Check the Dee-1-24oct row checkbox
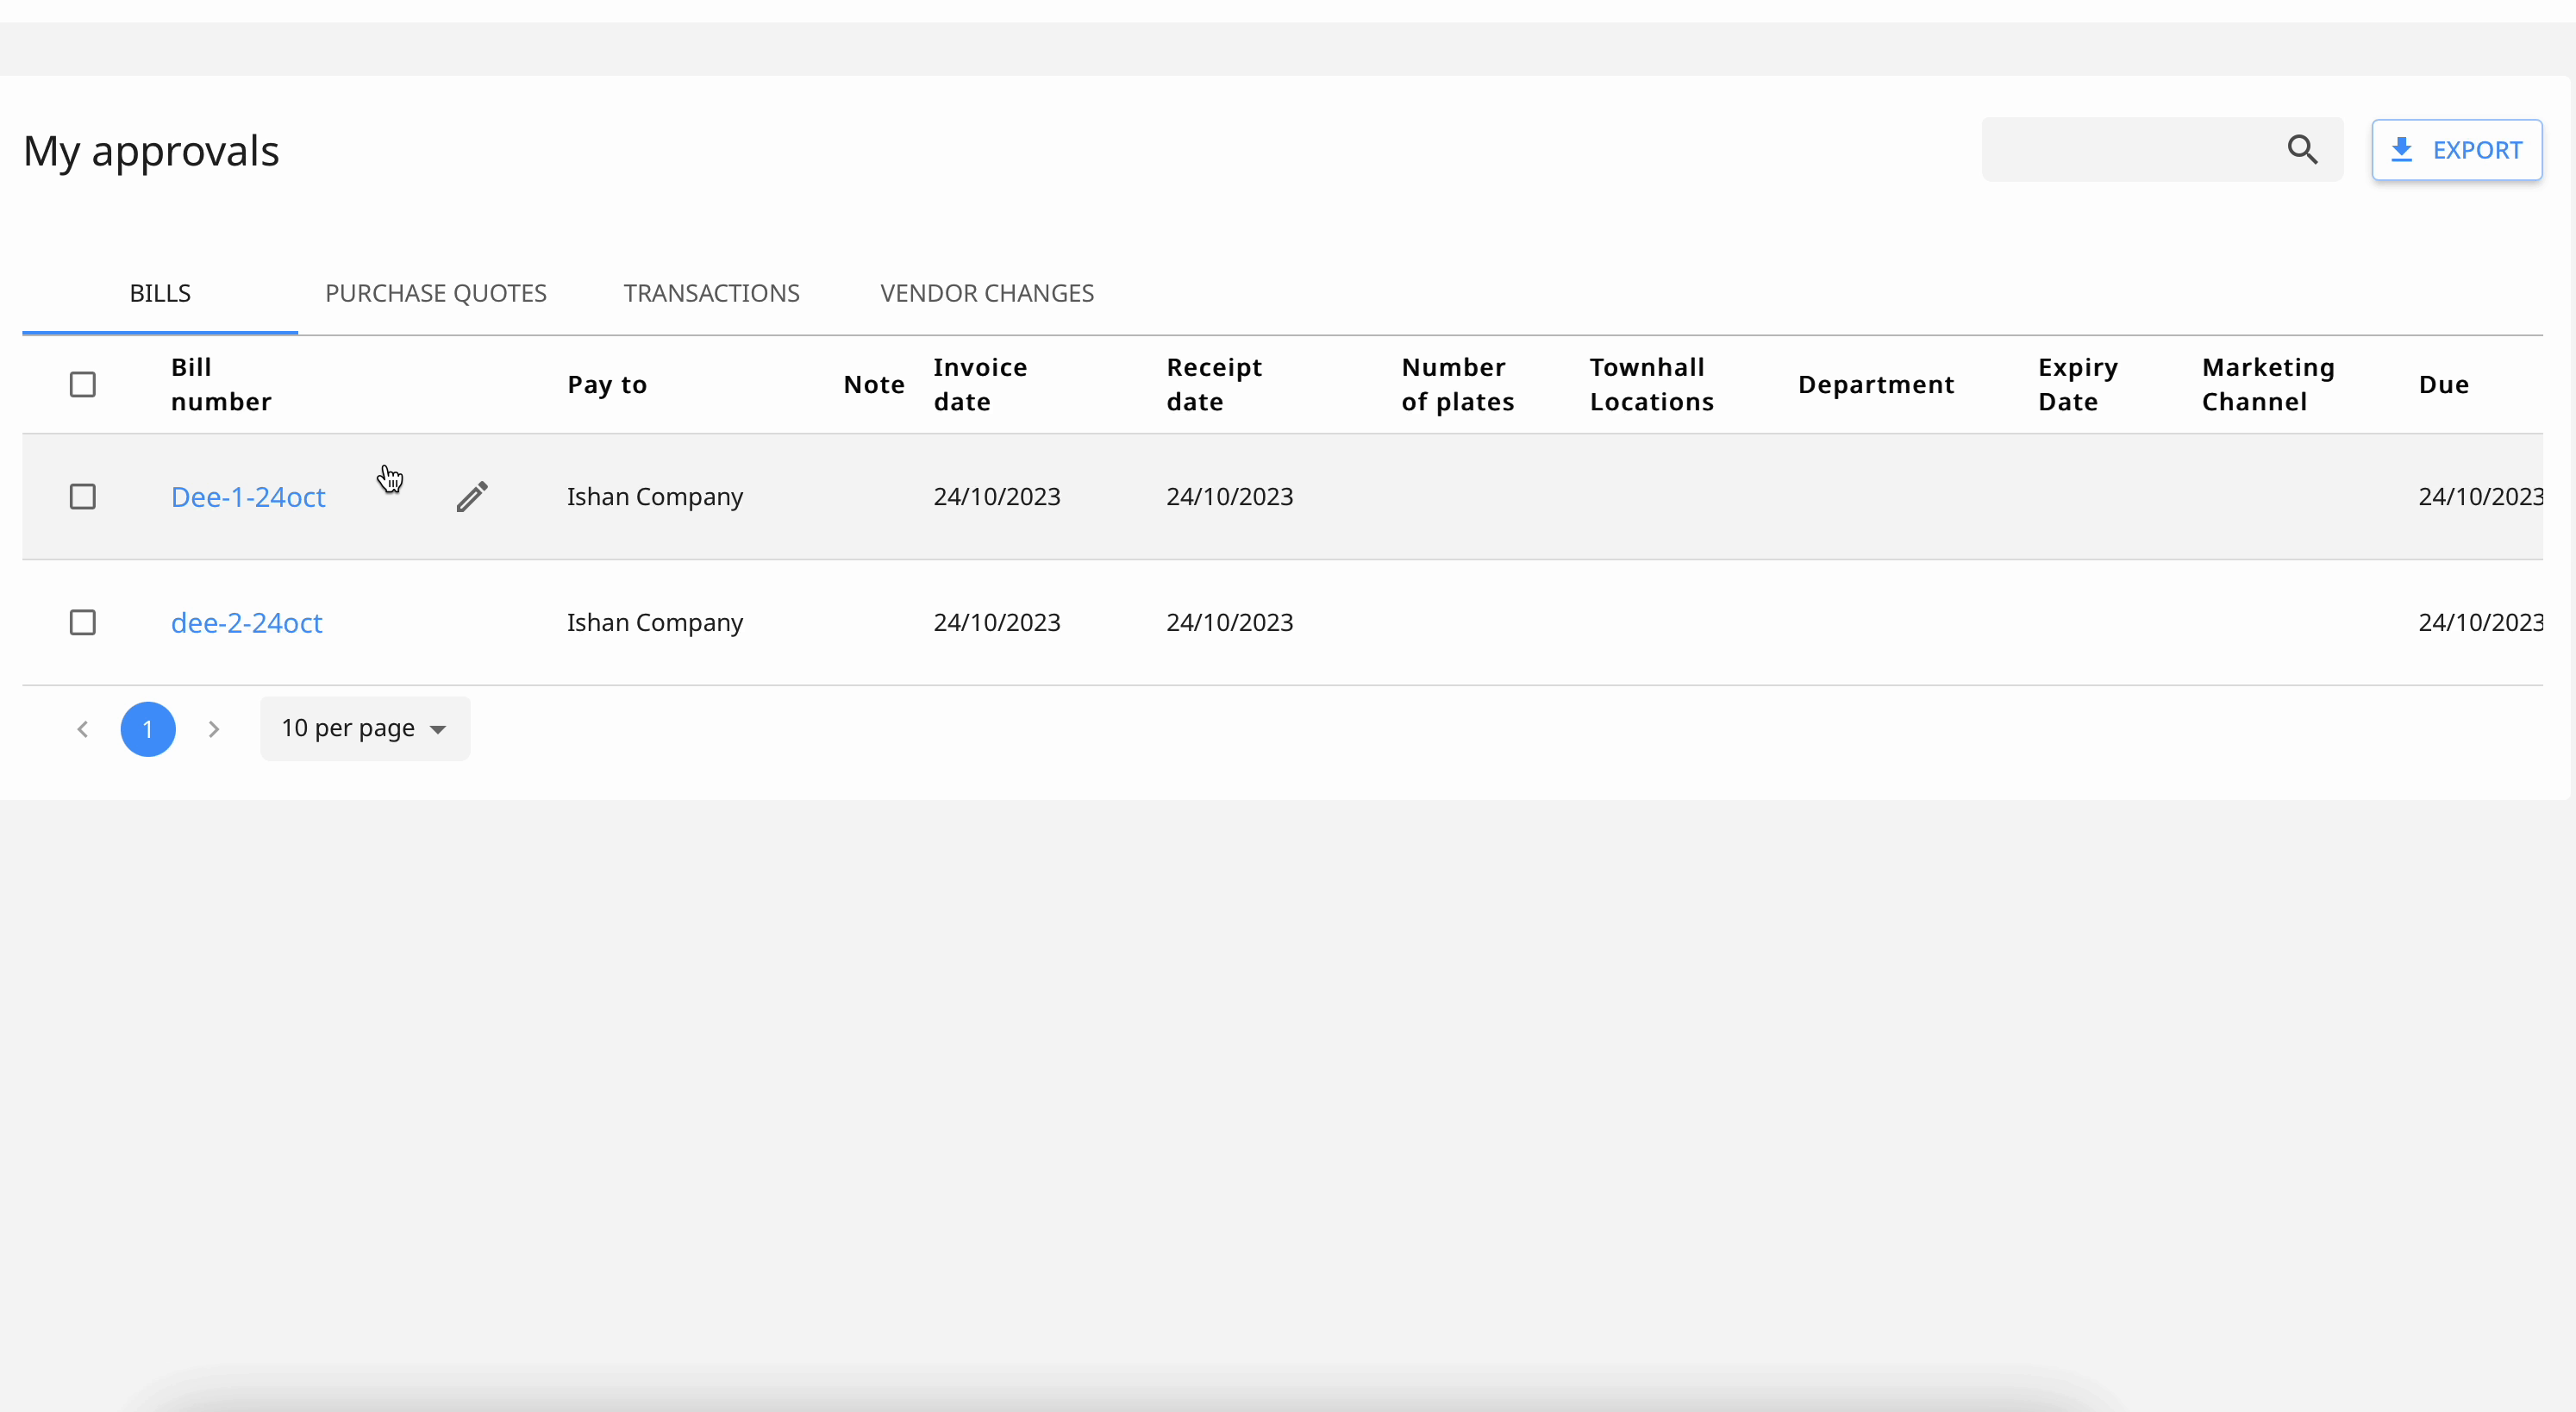The image size is (2576, 1412). tap(83, 497)
